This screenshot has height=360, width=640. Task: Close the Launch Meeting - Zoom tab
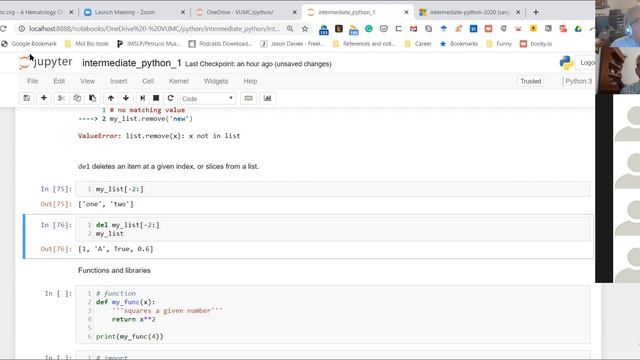click(x=183, y=12)
